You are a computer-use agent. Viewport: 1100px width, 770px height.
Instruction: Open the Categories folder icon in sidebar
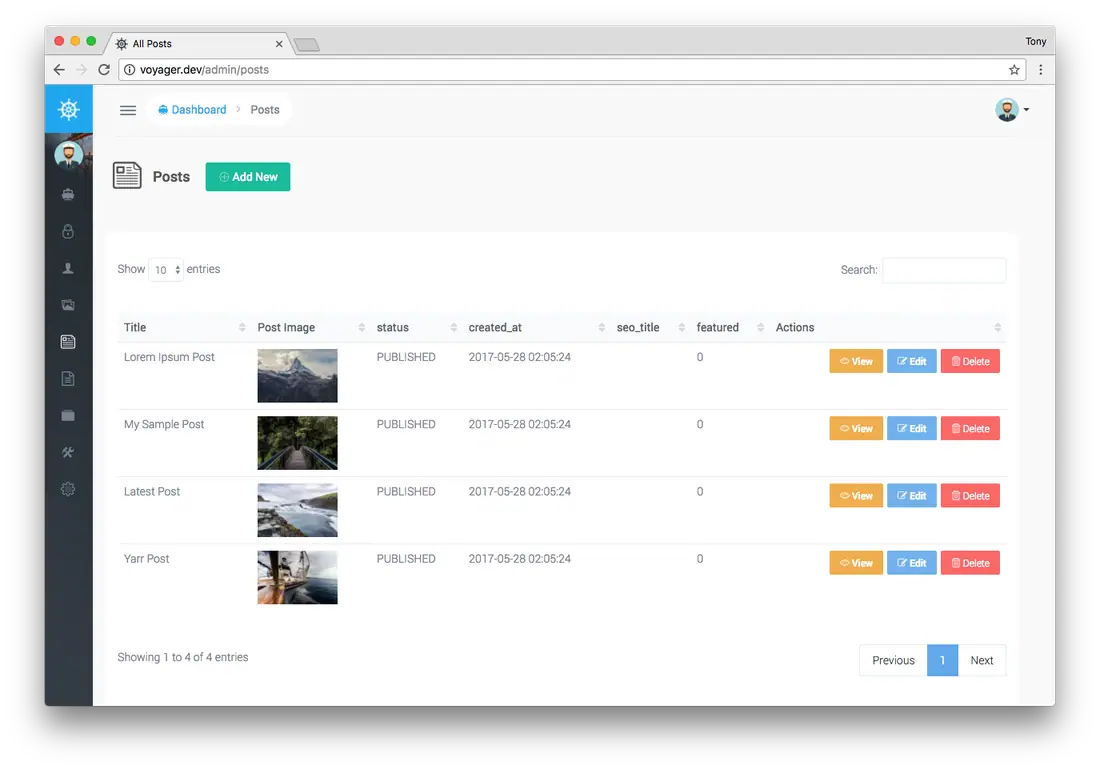point(68,416)
